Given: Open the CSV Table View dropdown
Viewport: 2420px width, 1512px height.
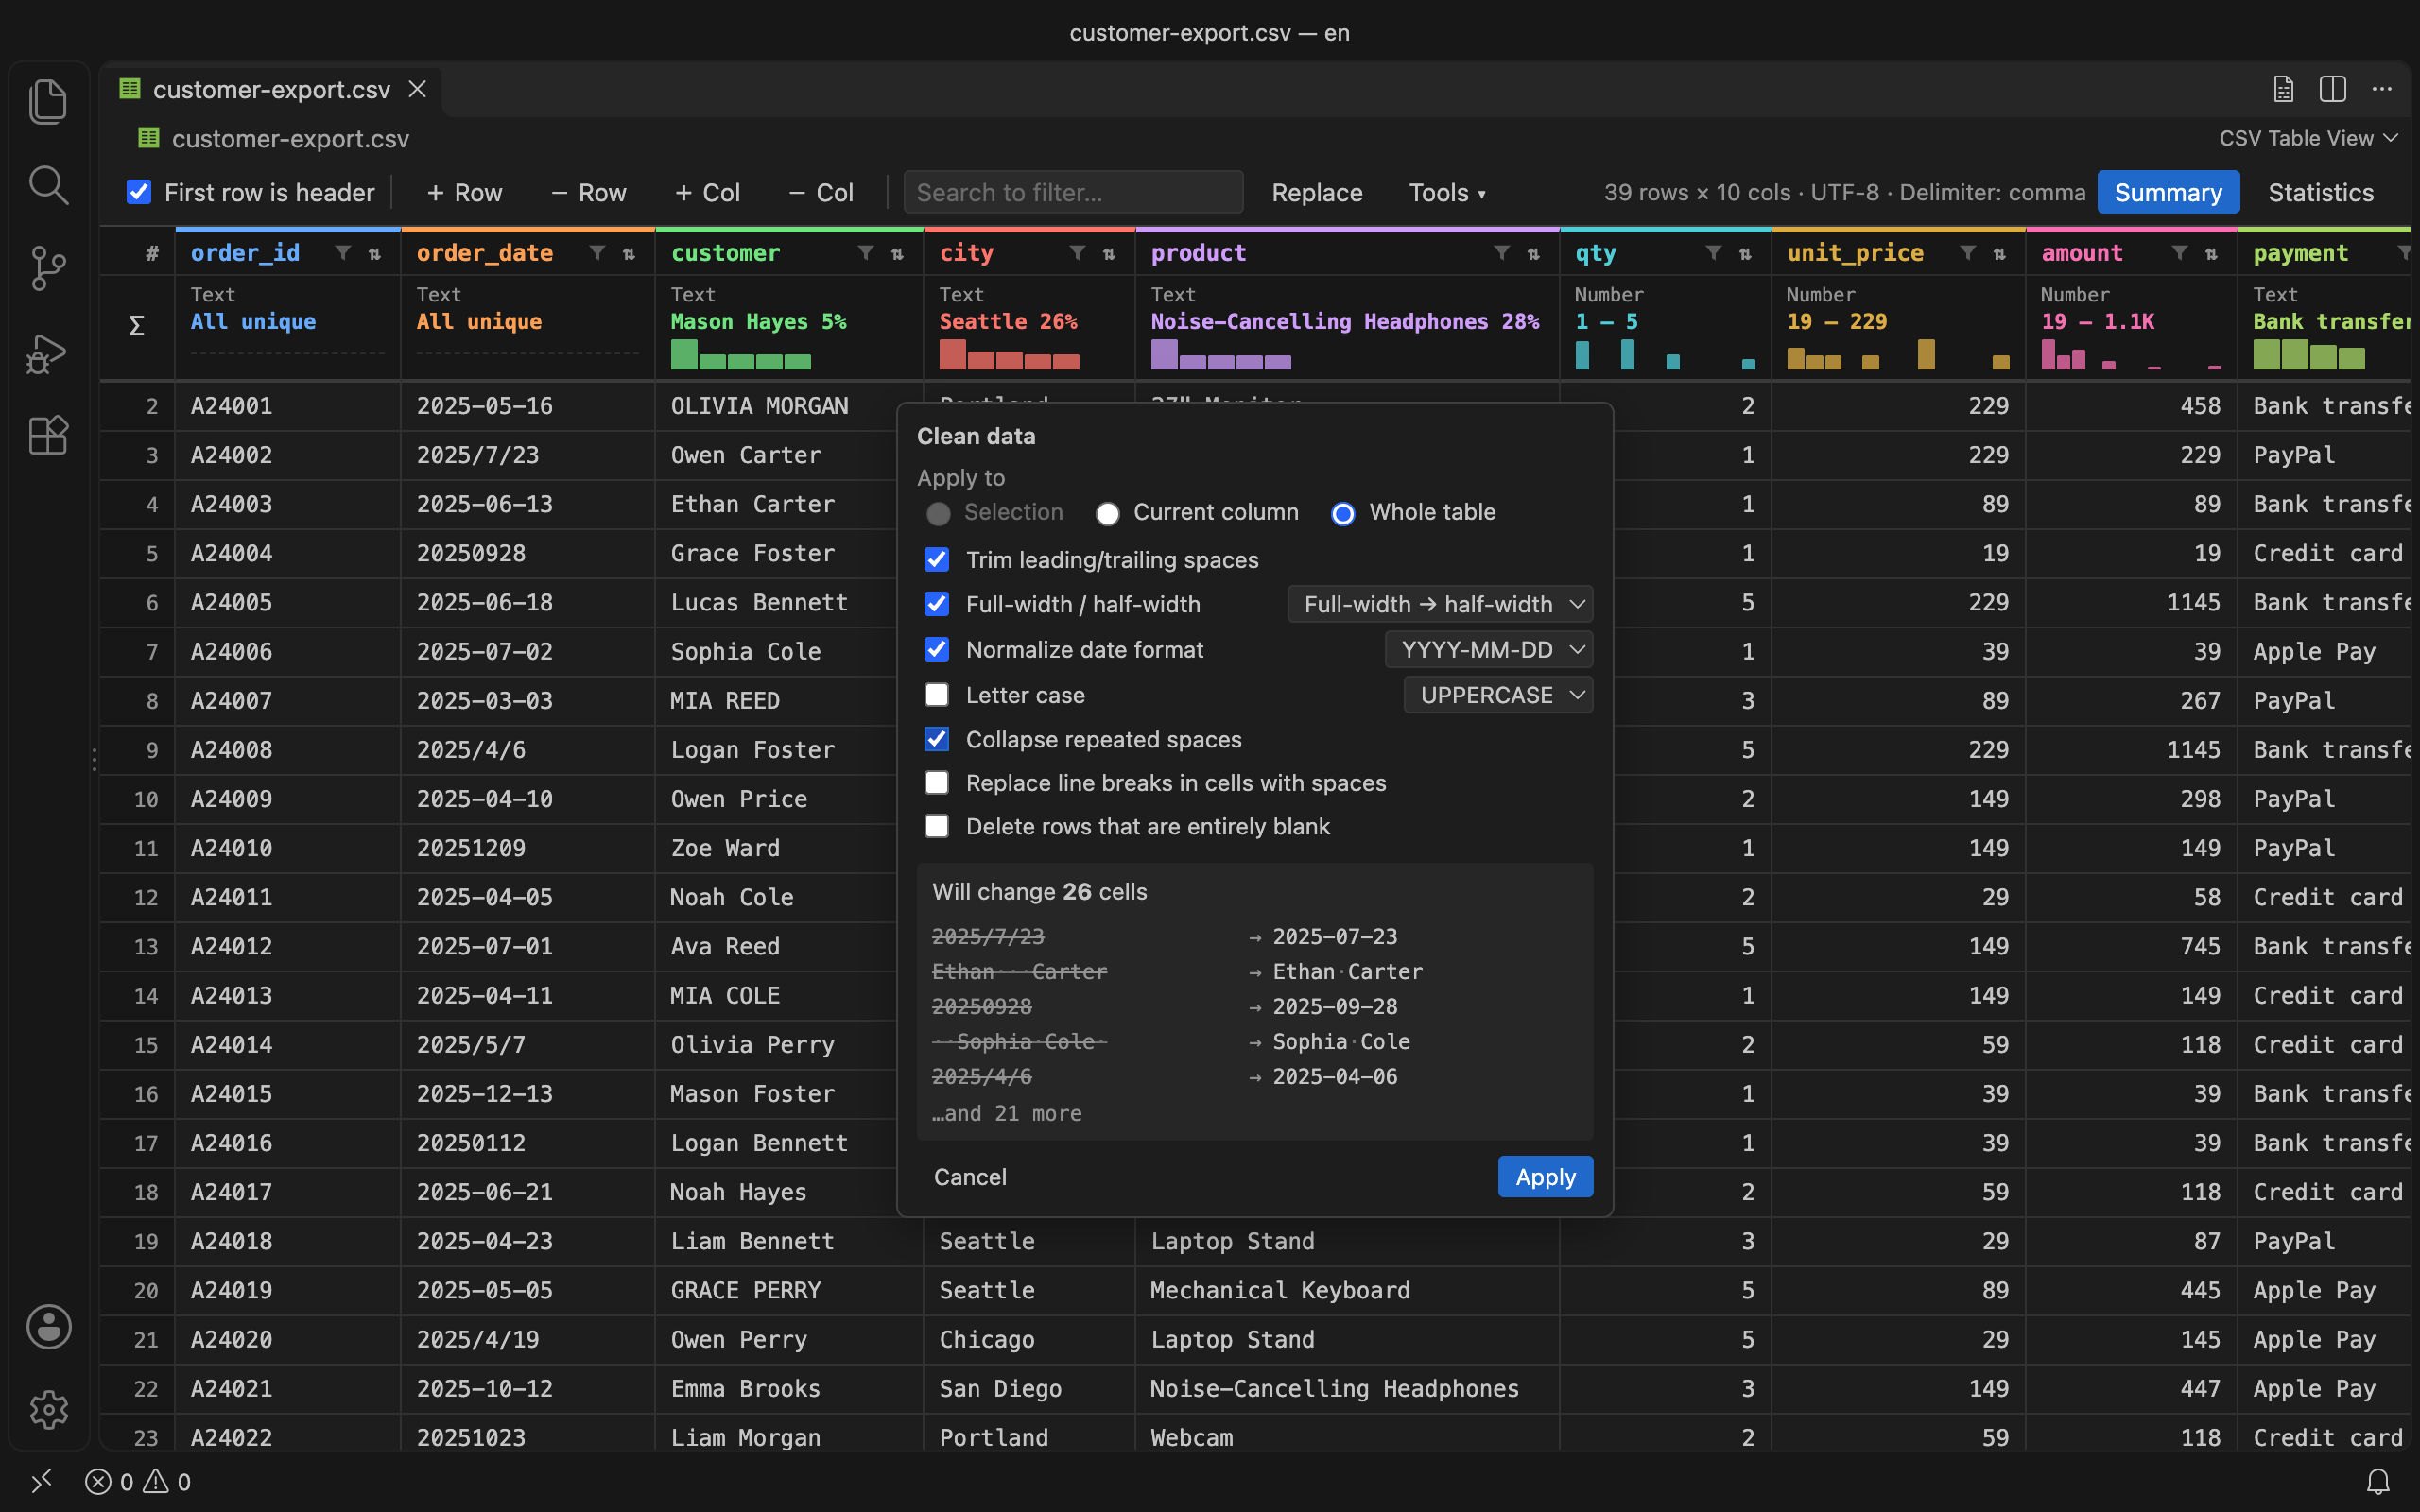Looking at the screenshot, I should [2309, 138].
